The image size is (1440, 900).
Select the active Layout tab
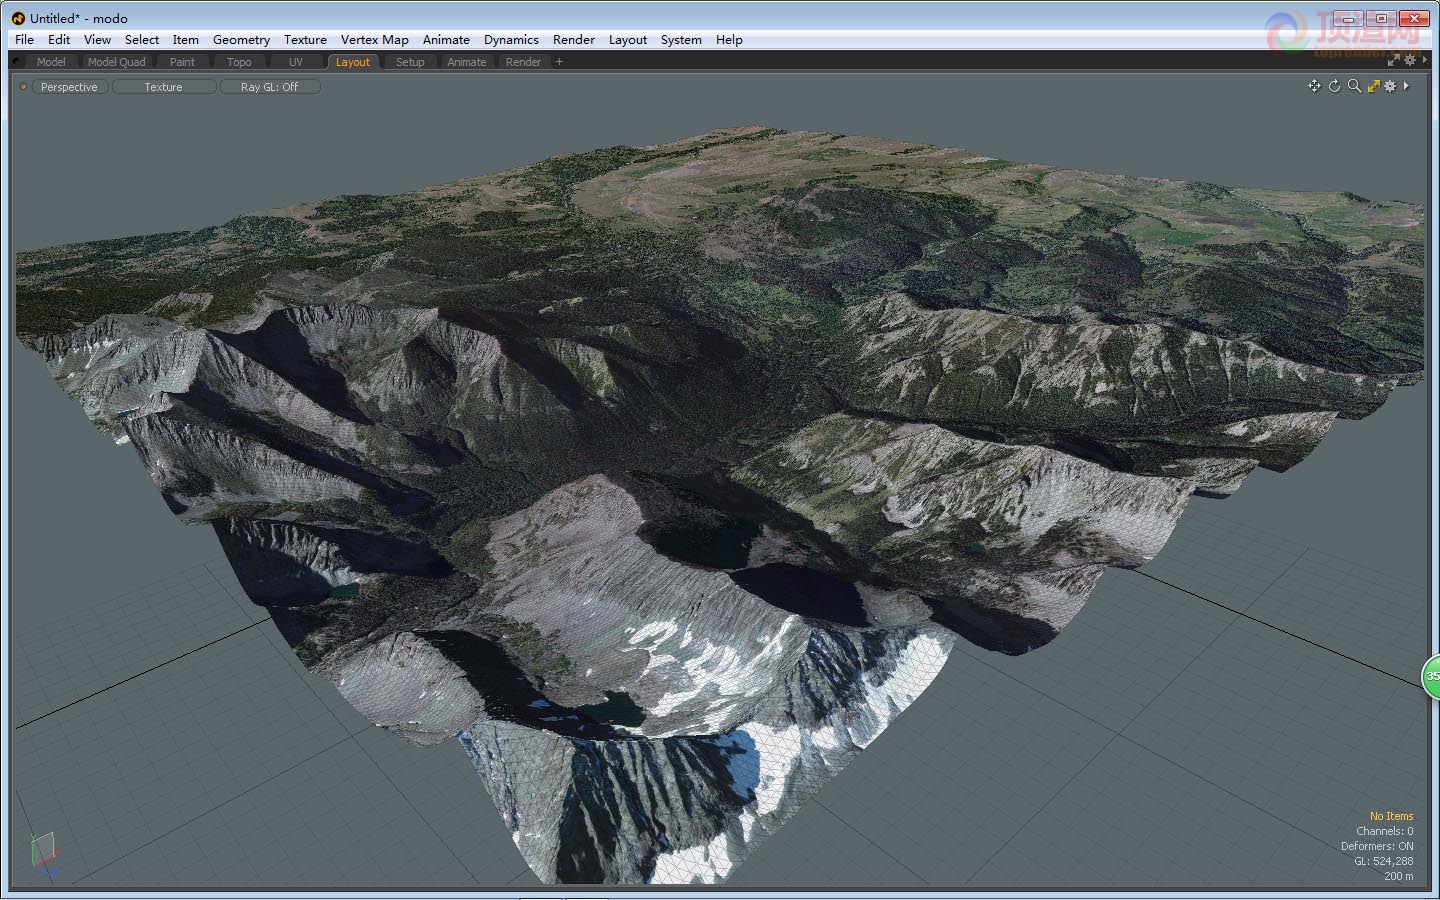(x=353, y=62)
